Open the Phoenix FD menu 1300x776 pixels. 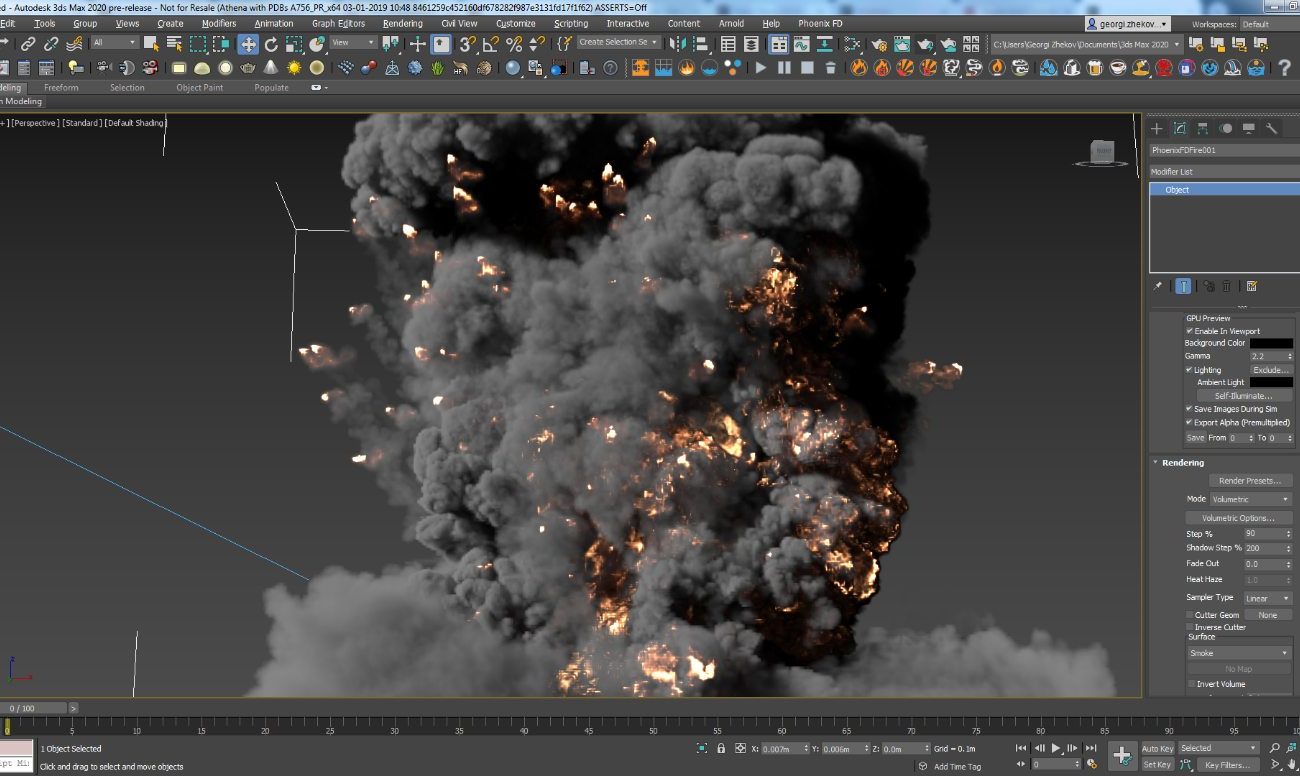[x=819, y=23]
